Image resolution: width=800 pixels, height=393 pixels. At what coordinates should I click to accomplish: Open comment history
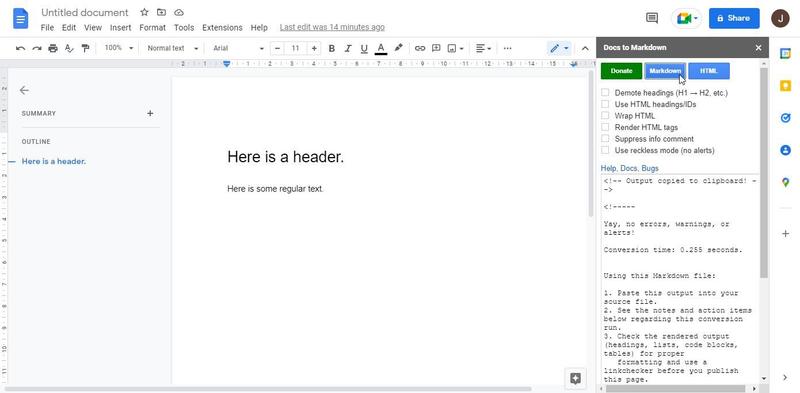[652, 18]
